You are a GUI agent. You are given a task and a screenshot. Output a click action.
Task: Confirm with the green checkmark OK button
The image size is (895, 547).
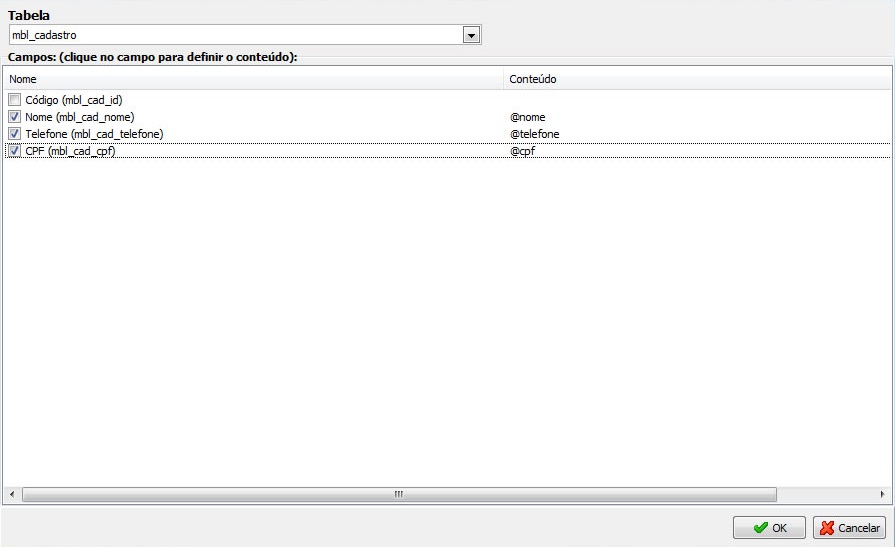coord(769,528)
